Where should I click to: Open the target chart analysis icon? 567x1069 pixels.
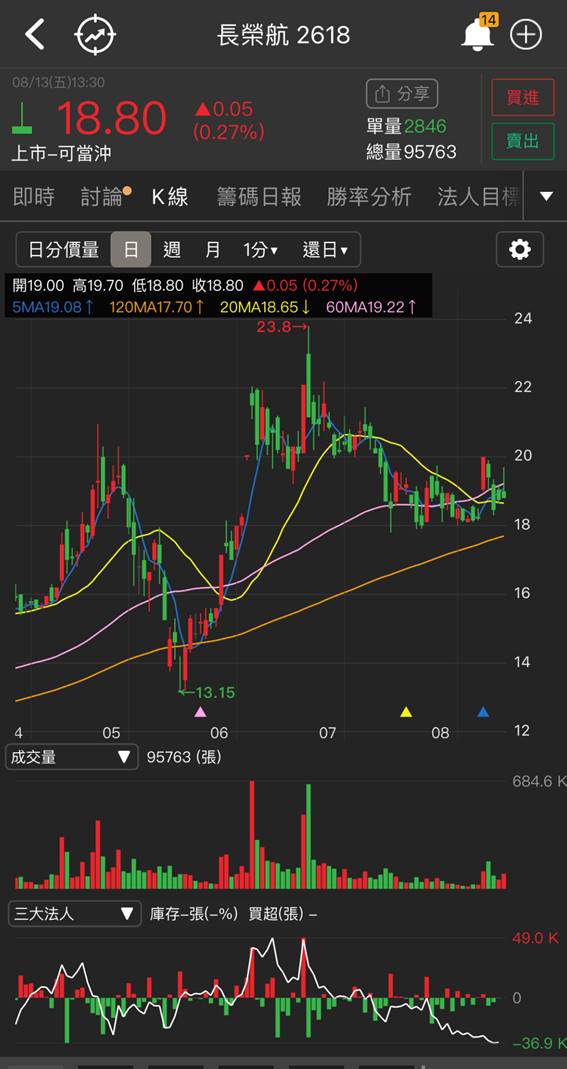(95, 34)
